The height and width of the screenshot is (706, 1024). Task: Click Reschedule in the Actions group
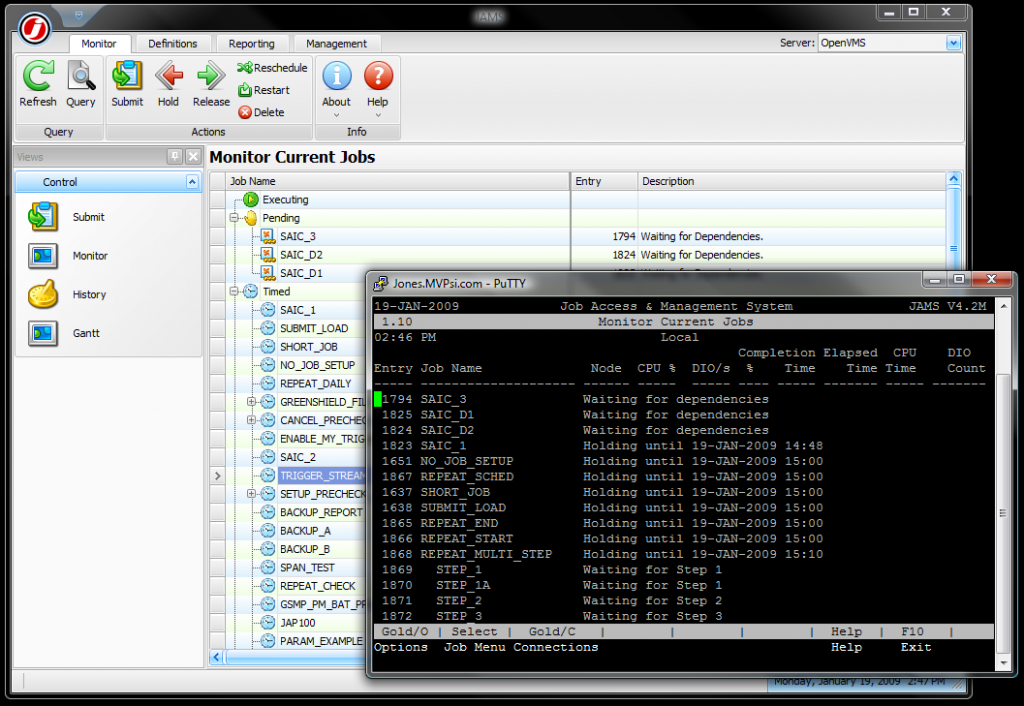tap(272, 68)
